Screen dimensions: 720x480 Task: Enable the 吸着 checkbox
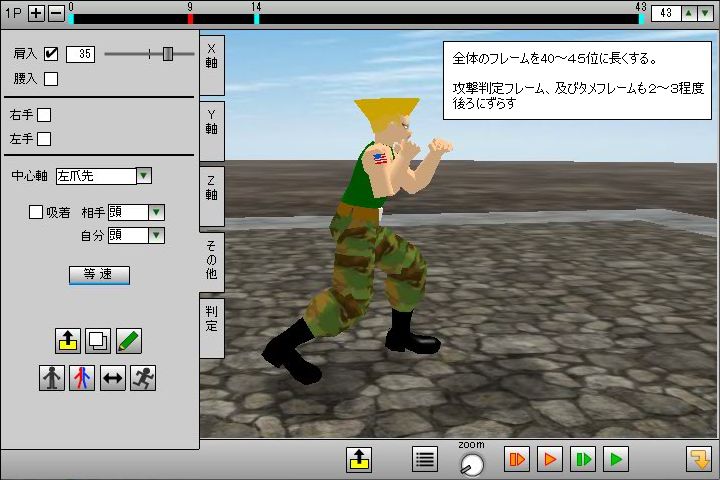tap(36, 212)
